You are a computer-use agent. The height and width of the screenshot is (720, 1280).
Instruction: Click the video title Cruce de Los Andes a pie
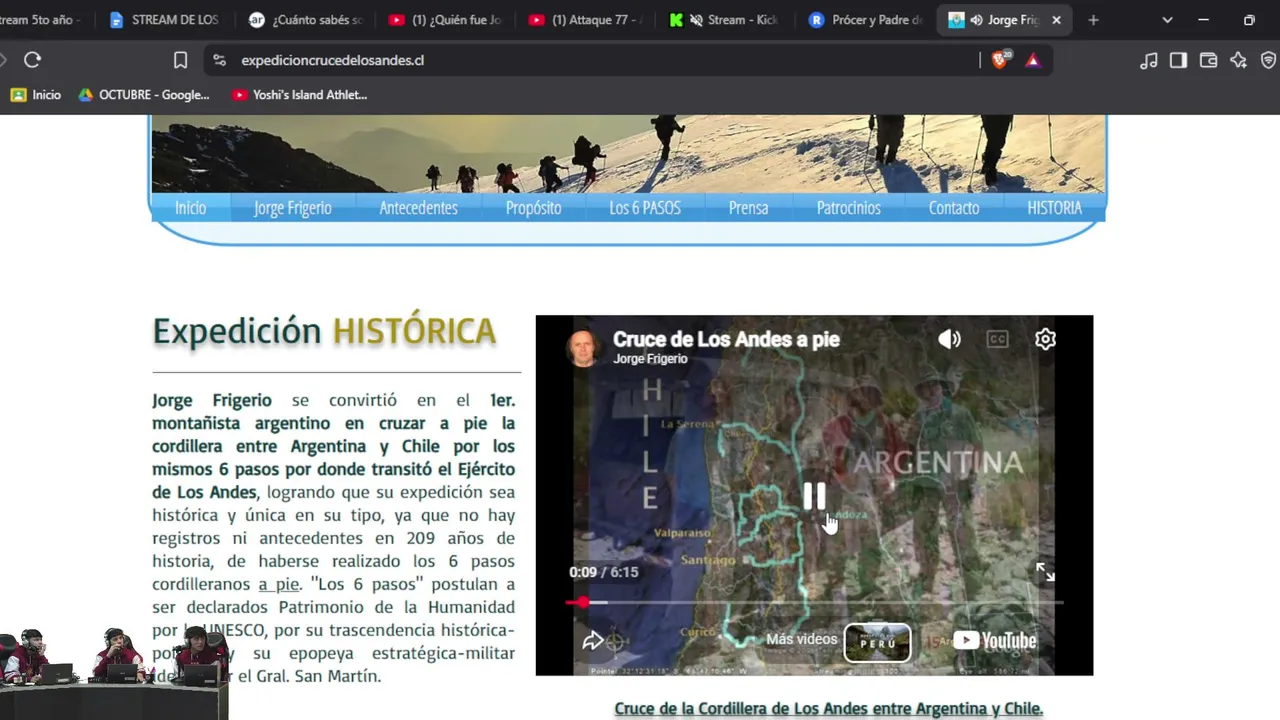point(726,339)
